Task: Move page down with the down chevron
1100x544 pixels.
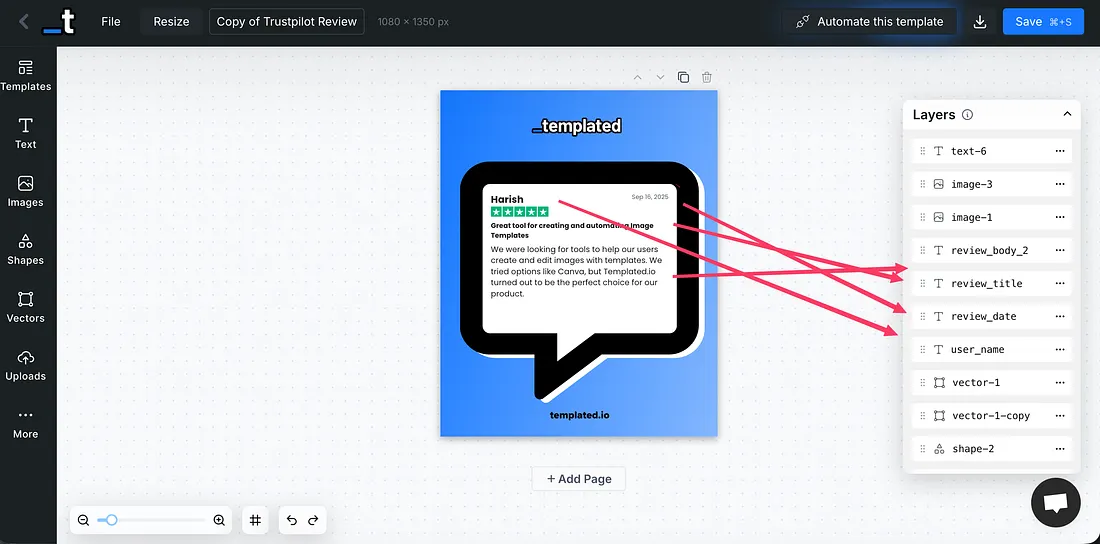Action: pos(660,77)
